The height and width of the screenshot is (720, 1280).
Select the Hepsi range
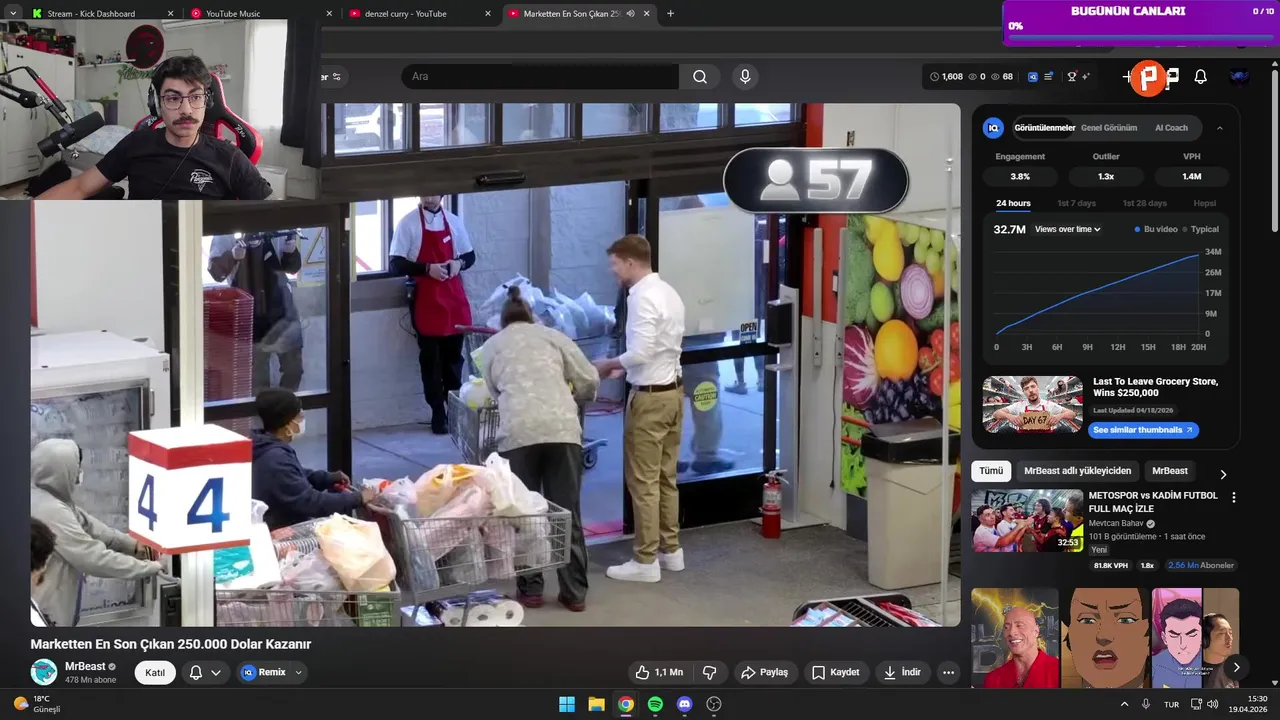coord(1205,203)
